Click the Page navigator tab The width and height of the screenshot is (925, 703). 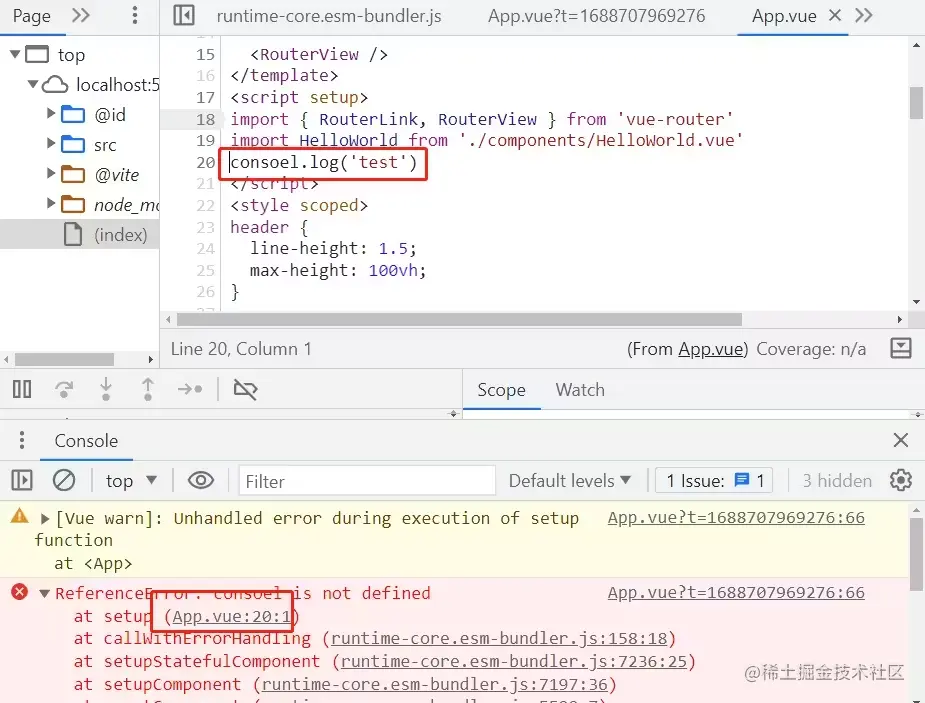[x=32, y=16]
